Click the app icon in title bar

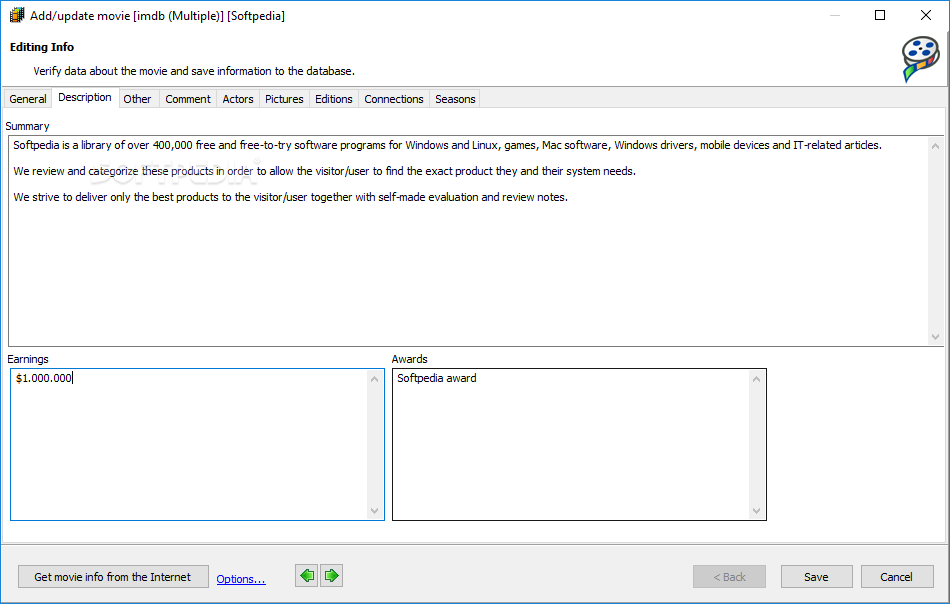coord(17,15)
